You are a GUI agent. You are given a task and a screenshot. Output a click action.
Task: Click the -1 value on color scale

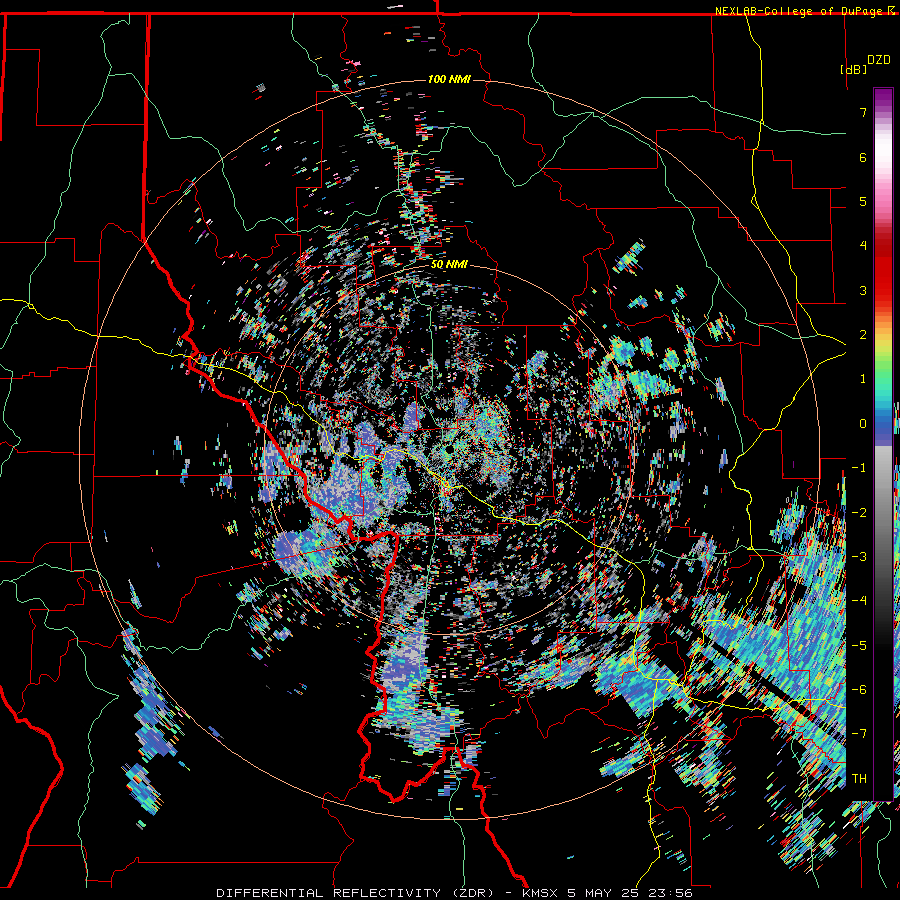point(859,468)
